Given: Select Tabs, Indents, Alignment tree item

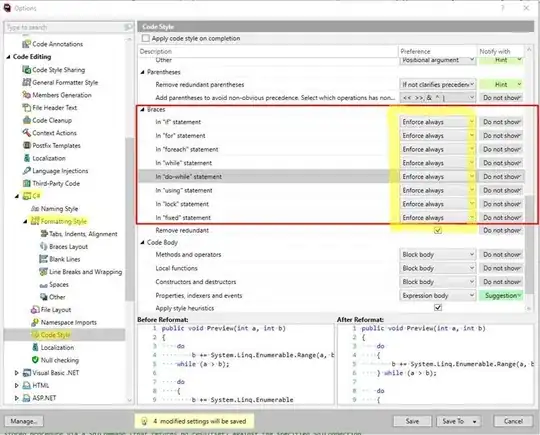Looking at the screenshot, I should point(83,234).
